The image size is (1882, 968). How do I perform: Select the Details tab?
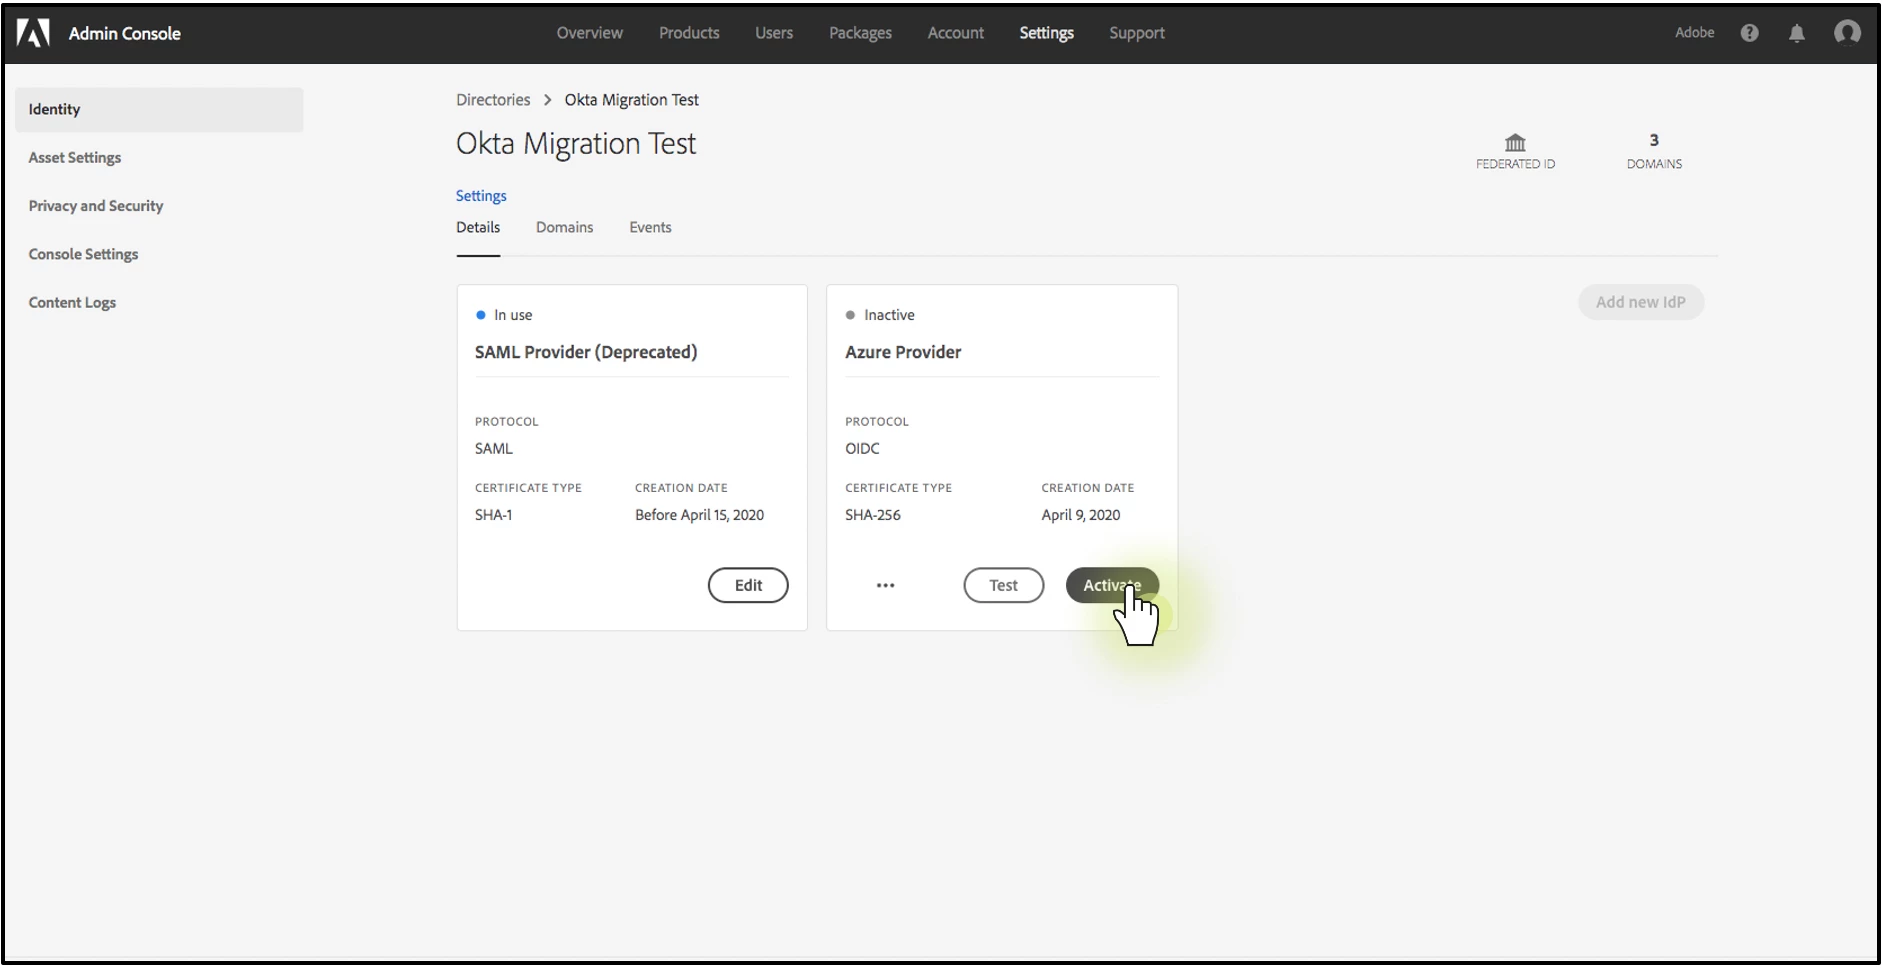pos(478,228)
